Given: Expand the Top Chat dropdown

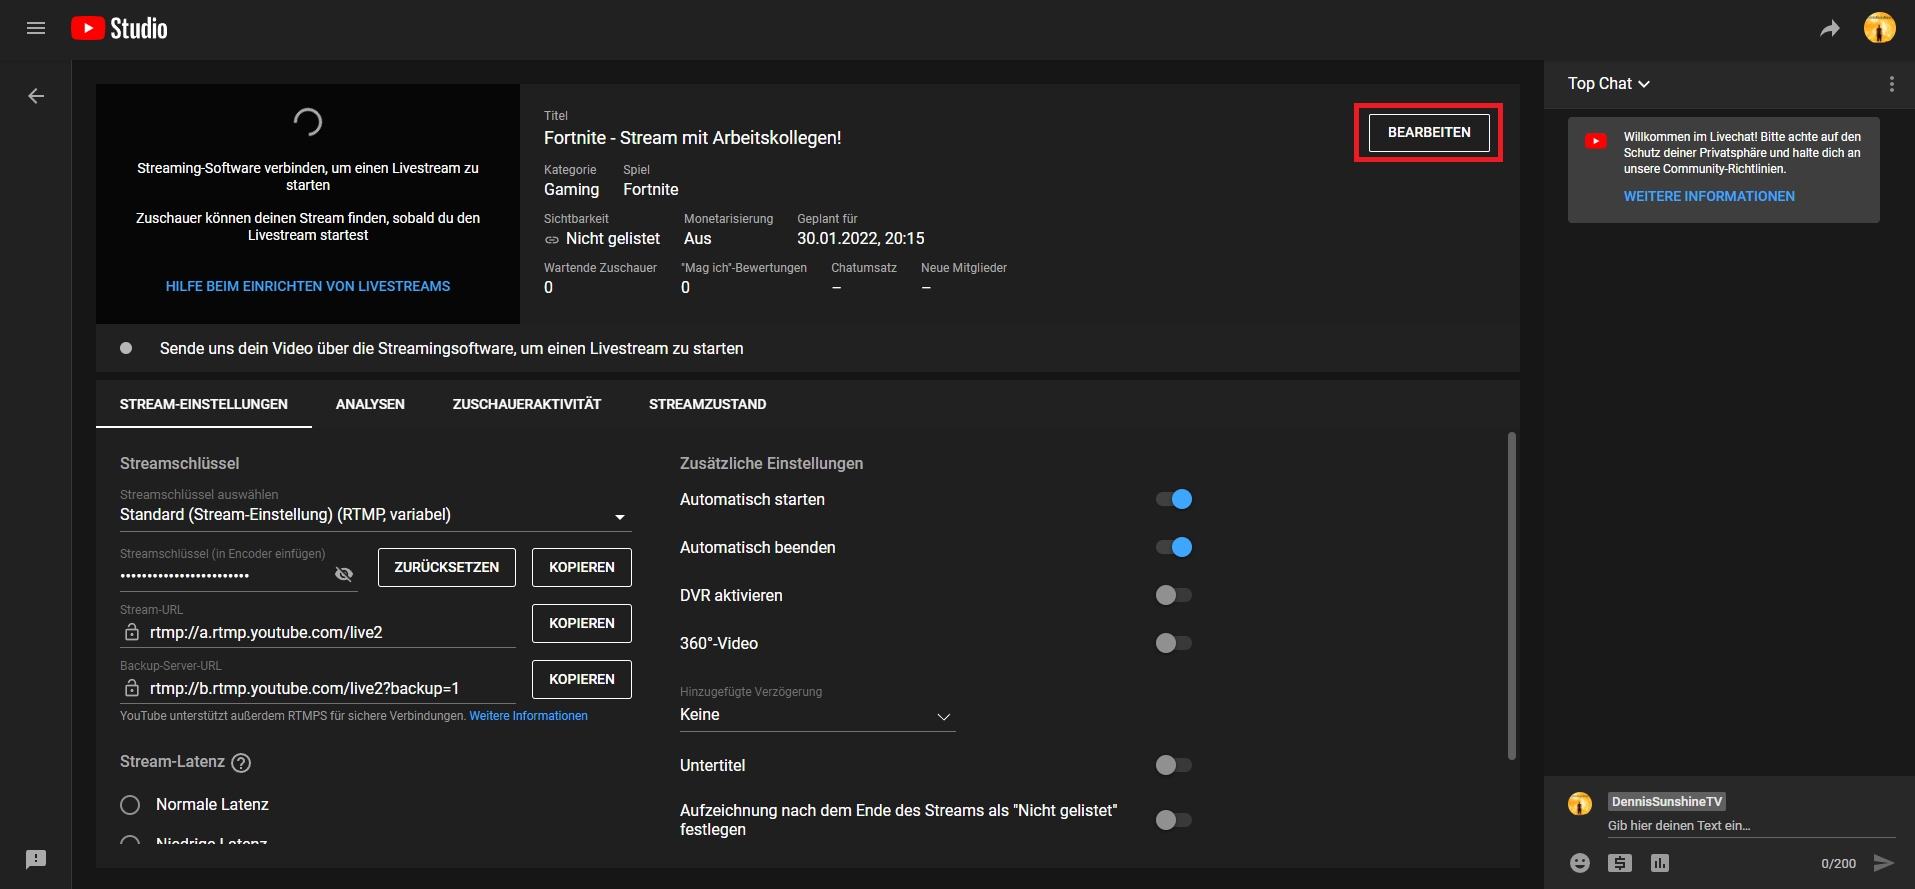Looking at the screenshot, I should coord(1608,84).
